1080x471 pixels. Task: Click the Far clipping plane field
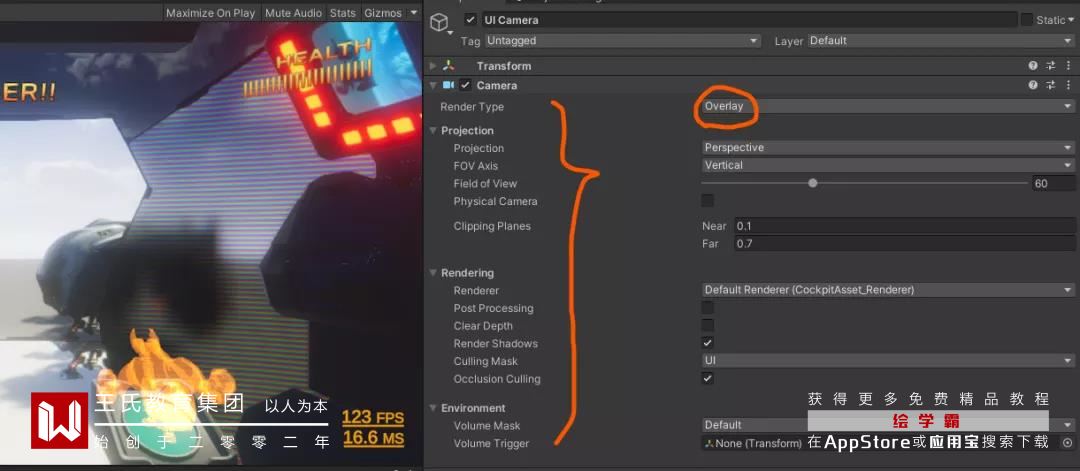point(904,244)
